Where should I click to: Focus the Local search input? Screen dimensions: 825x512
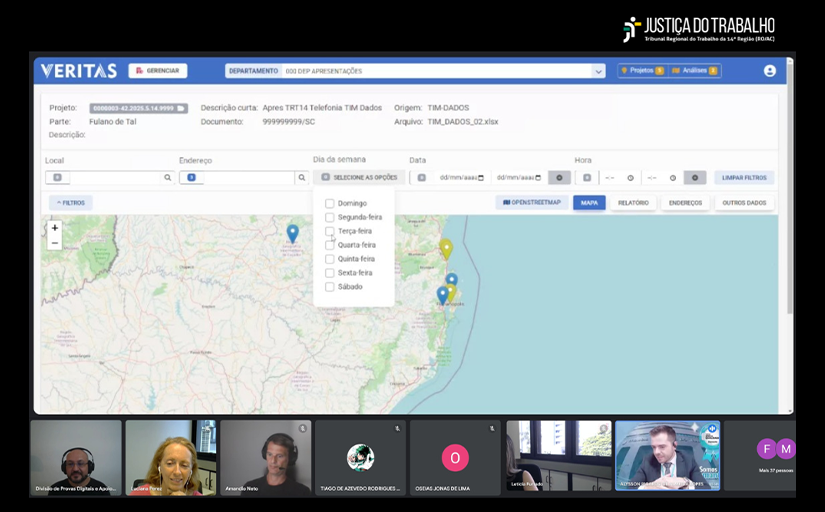[115, 178]
